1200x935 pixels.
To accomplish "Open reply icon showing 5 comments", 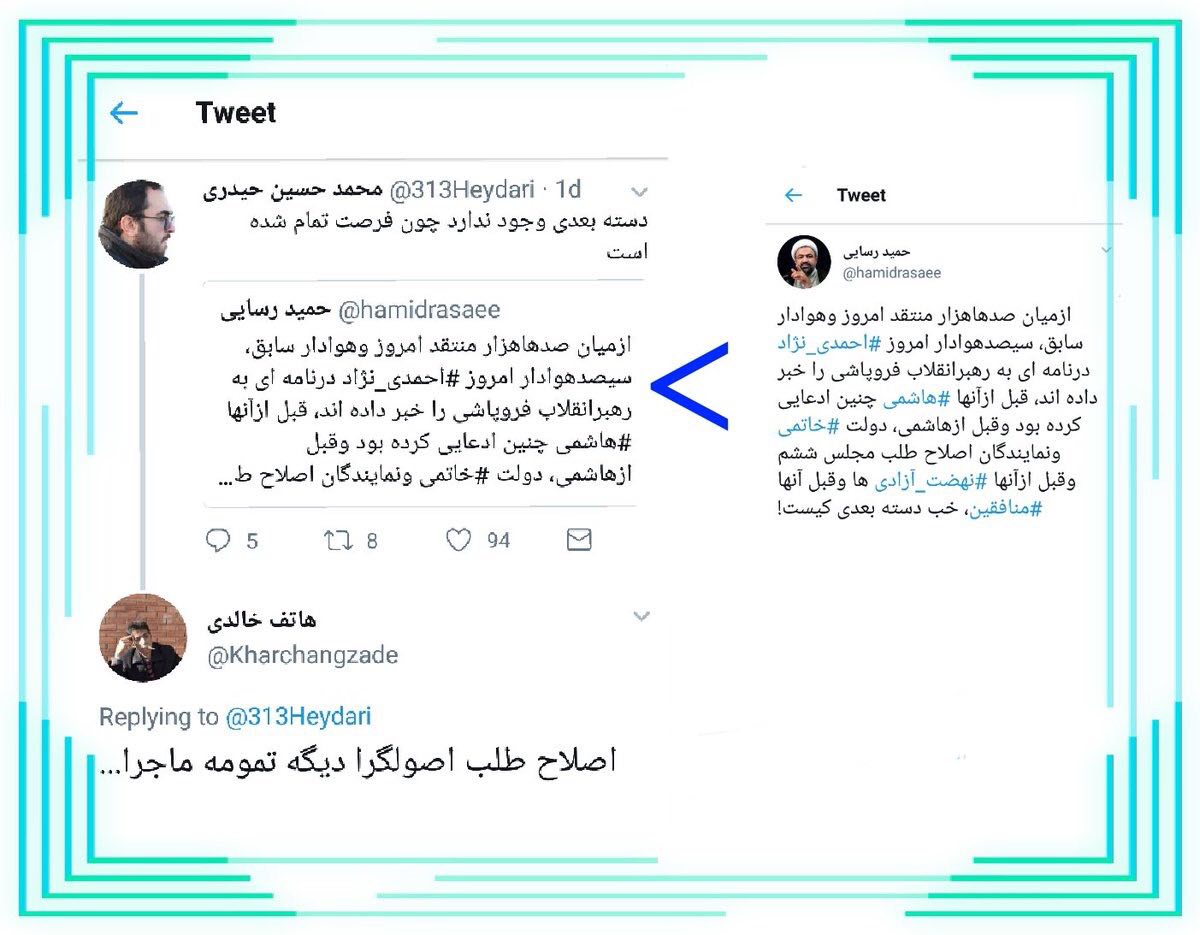I will pyautogui.click(x=218, y=541).
